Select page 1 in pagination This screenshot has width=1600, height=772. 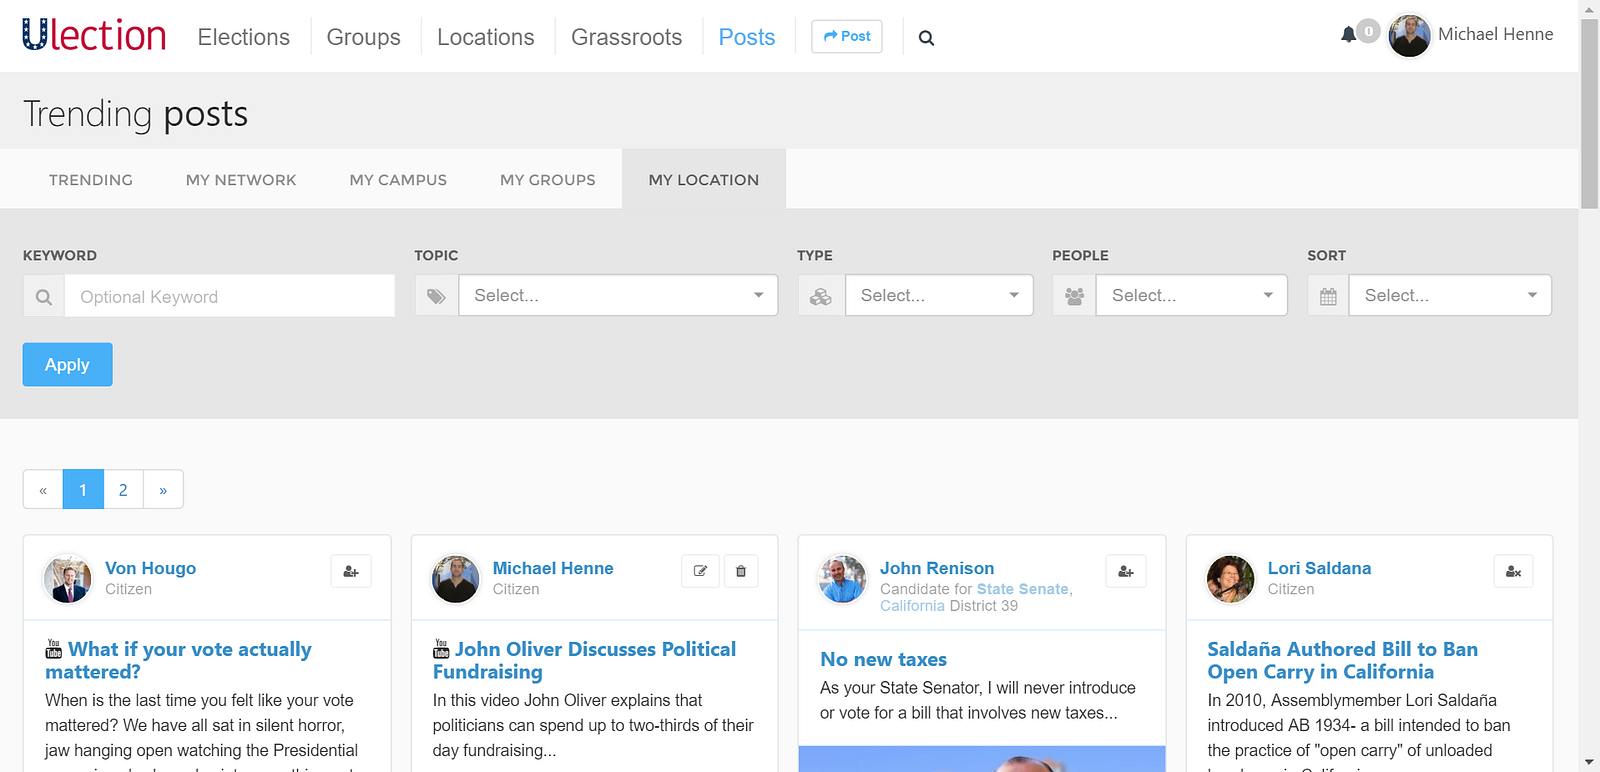click(83, 490)
